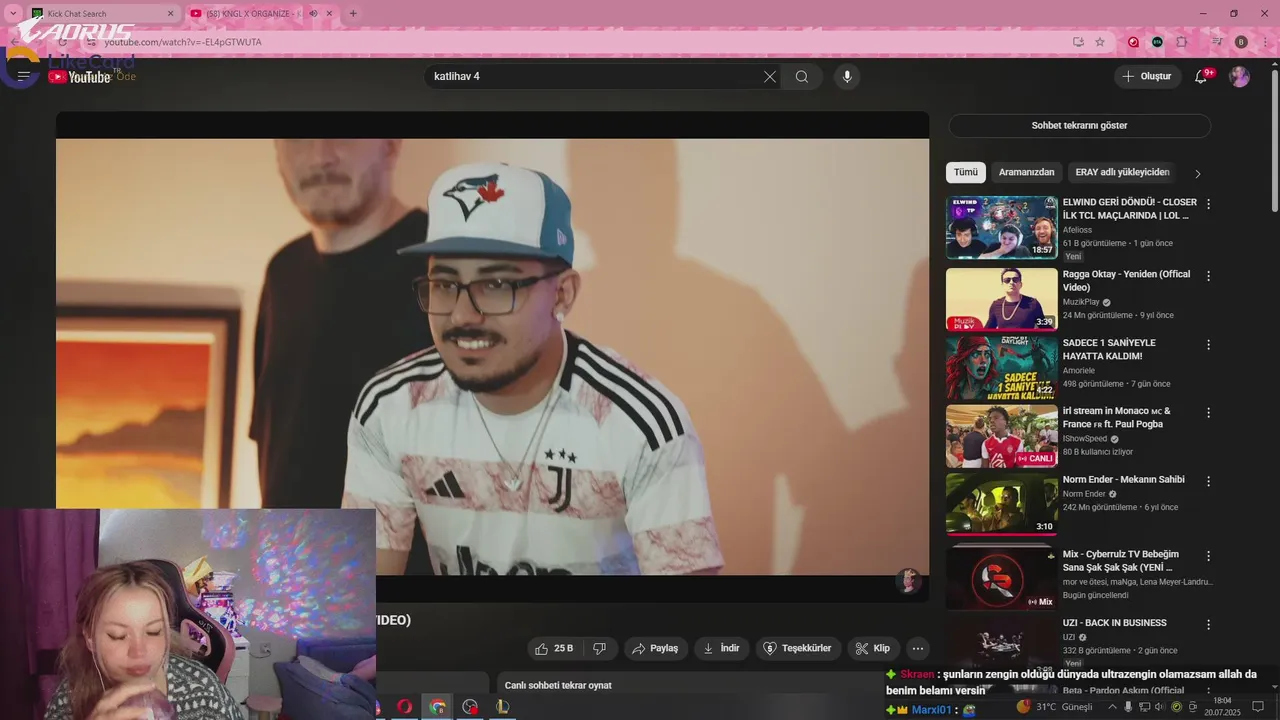Open options menu for Ragga Oktay video
Screen dimensions: 1280x720
coord(1208,276)
